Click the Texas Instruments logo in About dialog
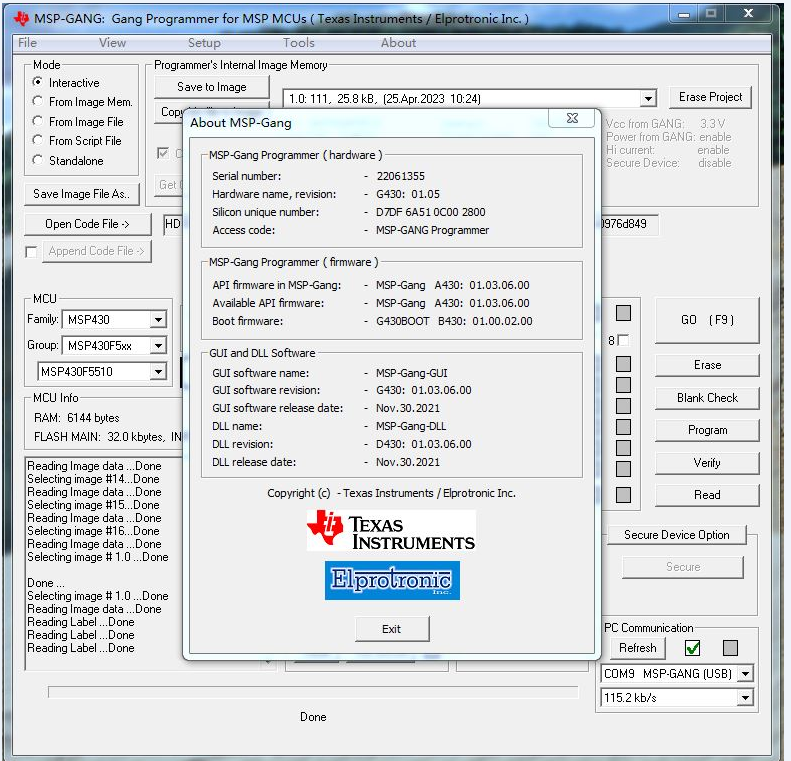 391,531
